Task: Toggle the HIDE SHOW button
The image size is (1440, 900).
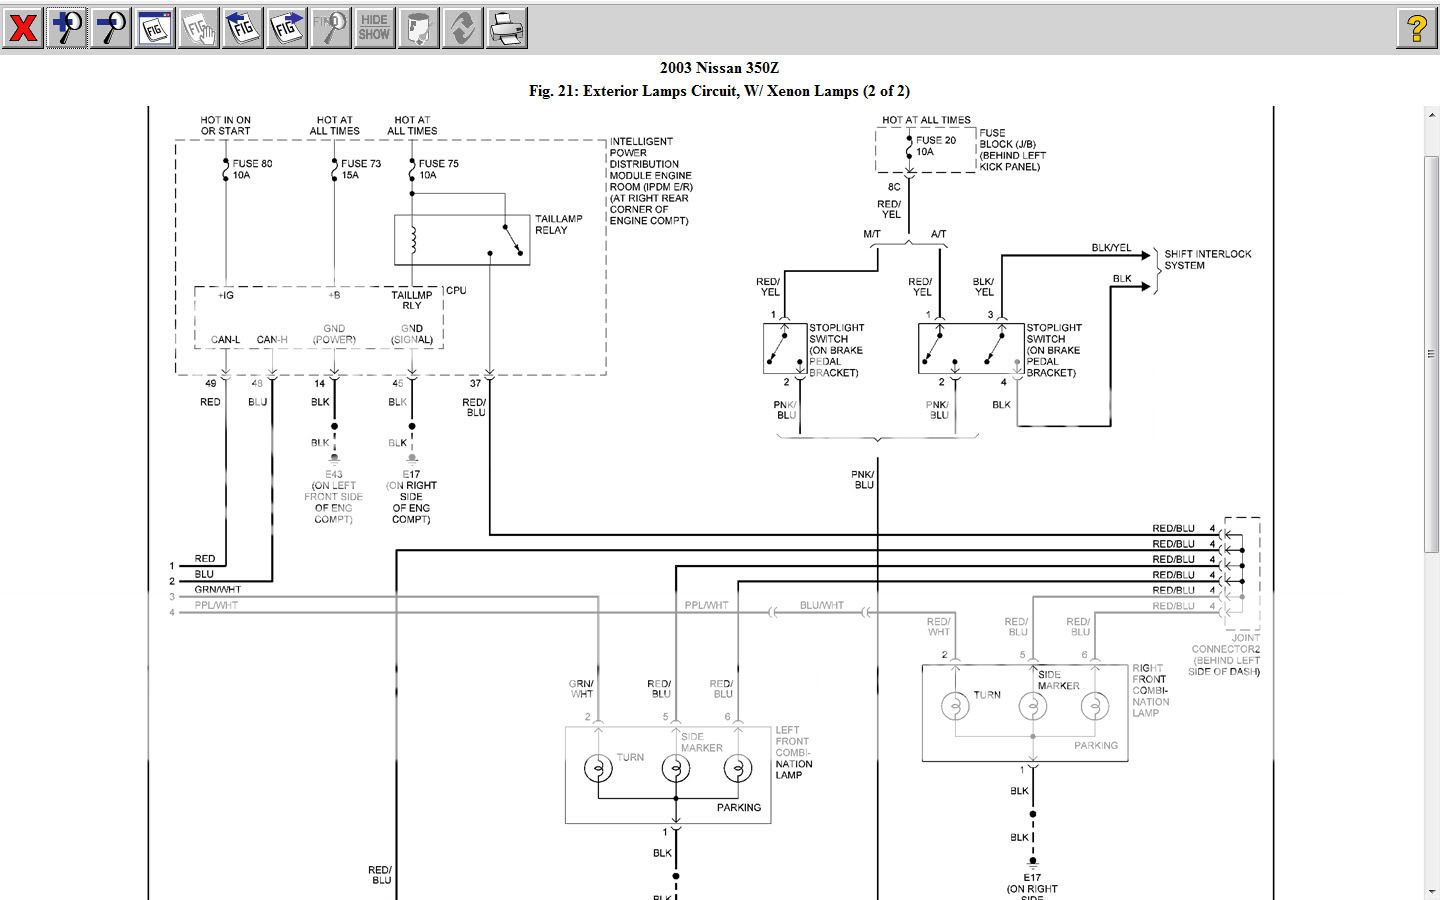Action: 375,27
